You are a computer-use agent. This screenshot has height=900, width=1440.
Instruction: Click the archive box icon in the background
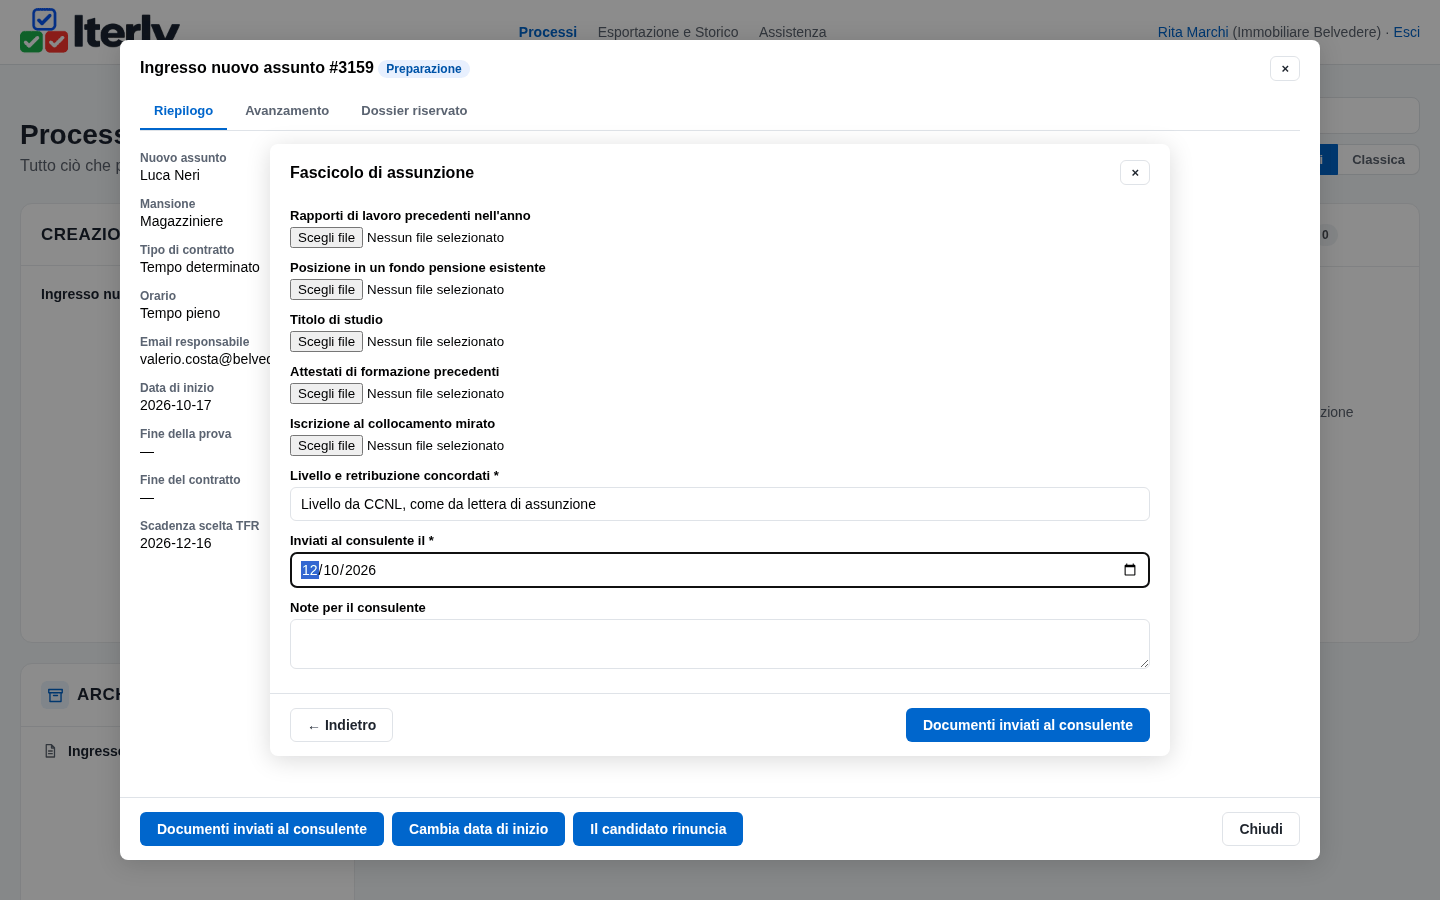(55, 695)
